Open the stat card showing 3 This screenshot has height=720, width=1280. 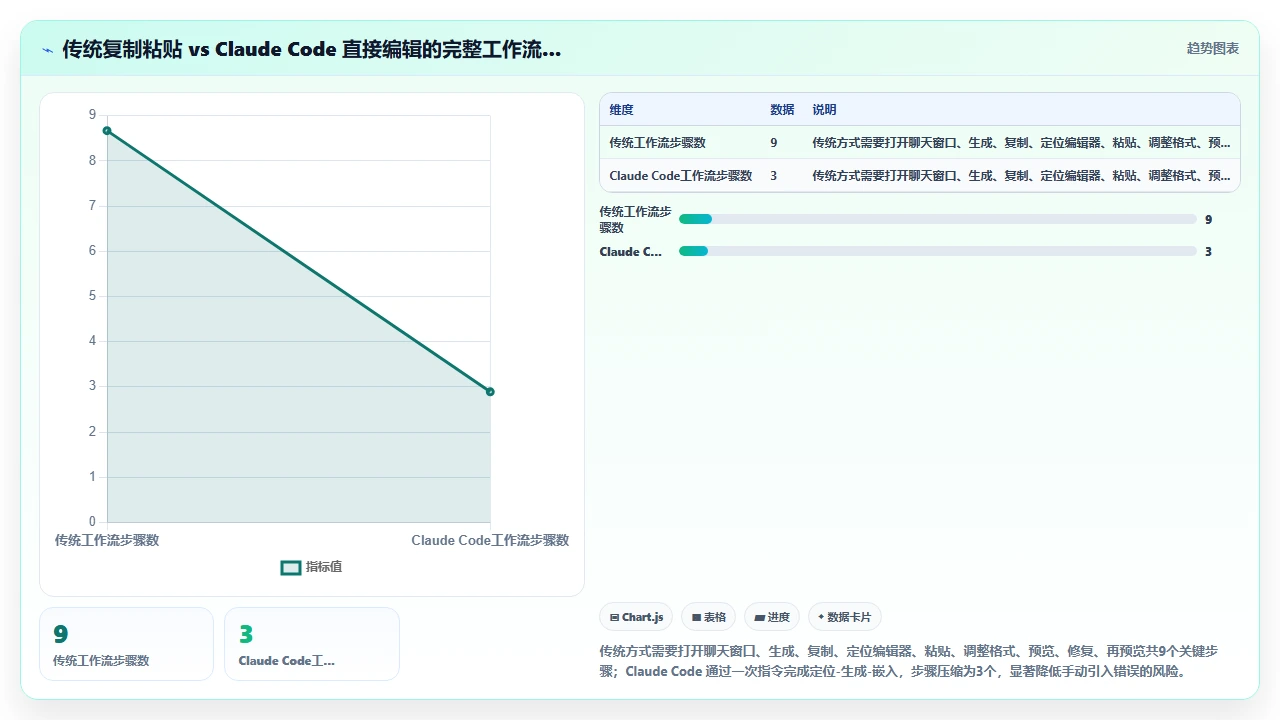312,644
